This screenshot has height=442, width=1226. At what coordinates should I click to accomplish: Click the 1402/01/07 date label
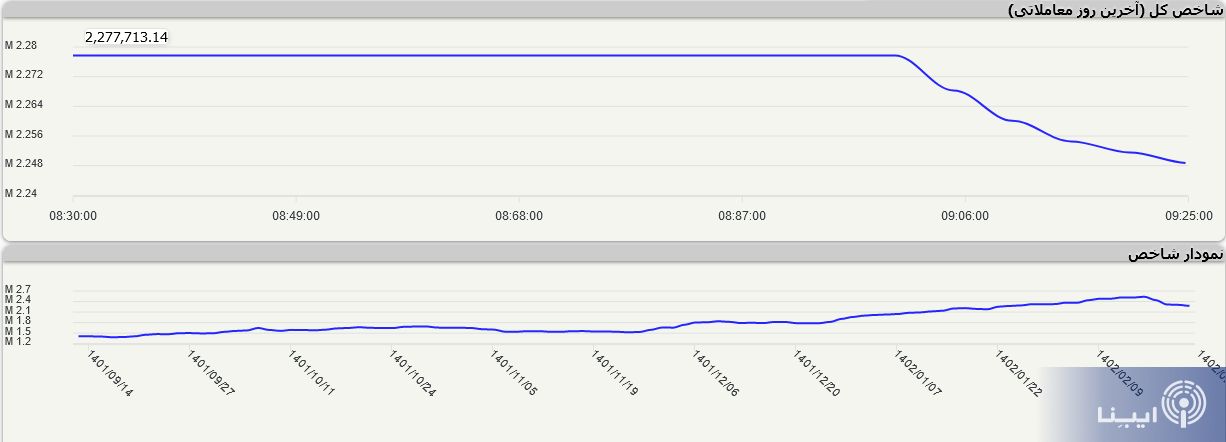pos(919,374)
